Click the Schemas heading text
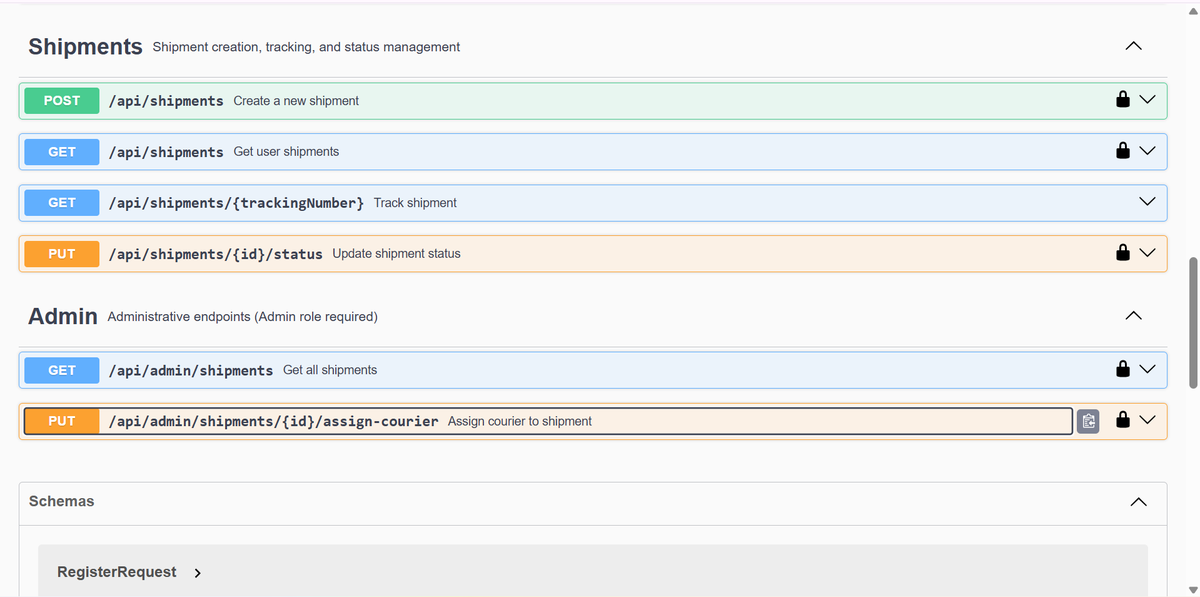 point(61,501)
